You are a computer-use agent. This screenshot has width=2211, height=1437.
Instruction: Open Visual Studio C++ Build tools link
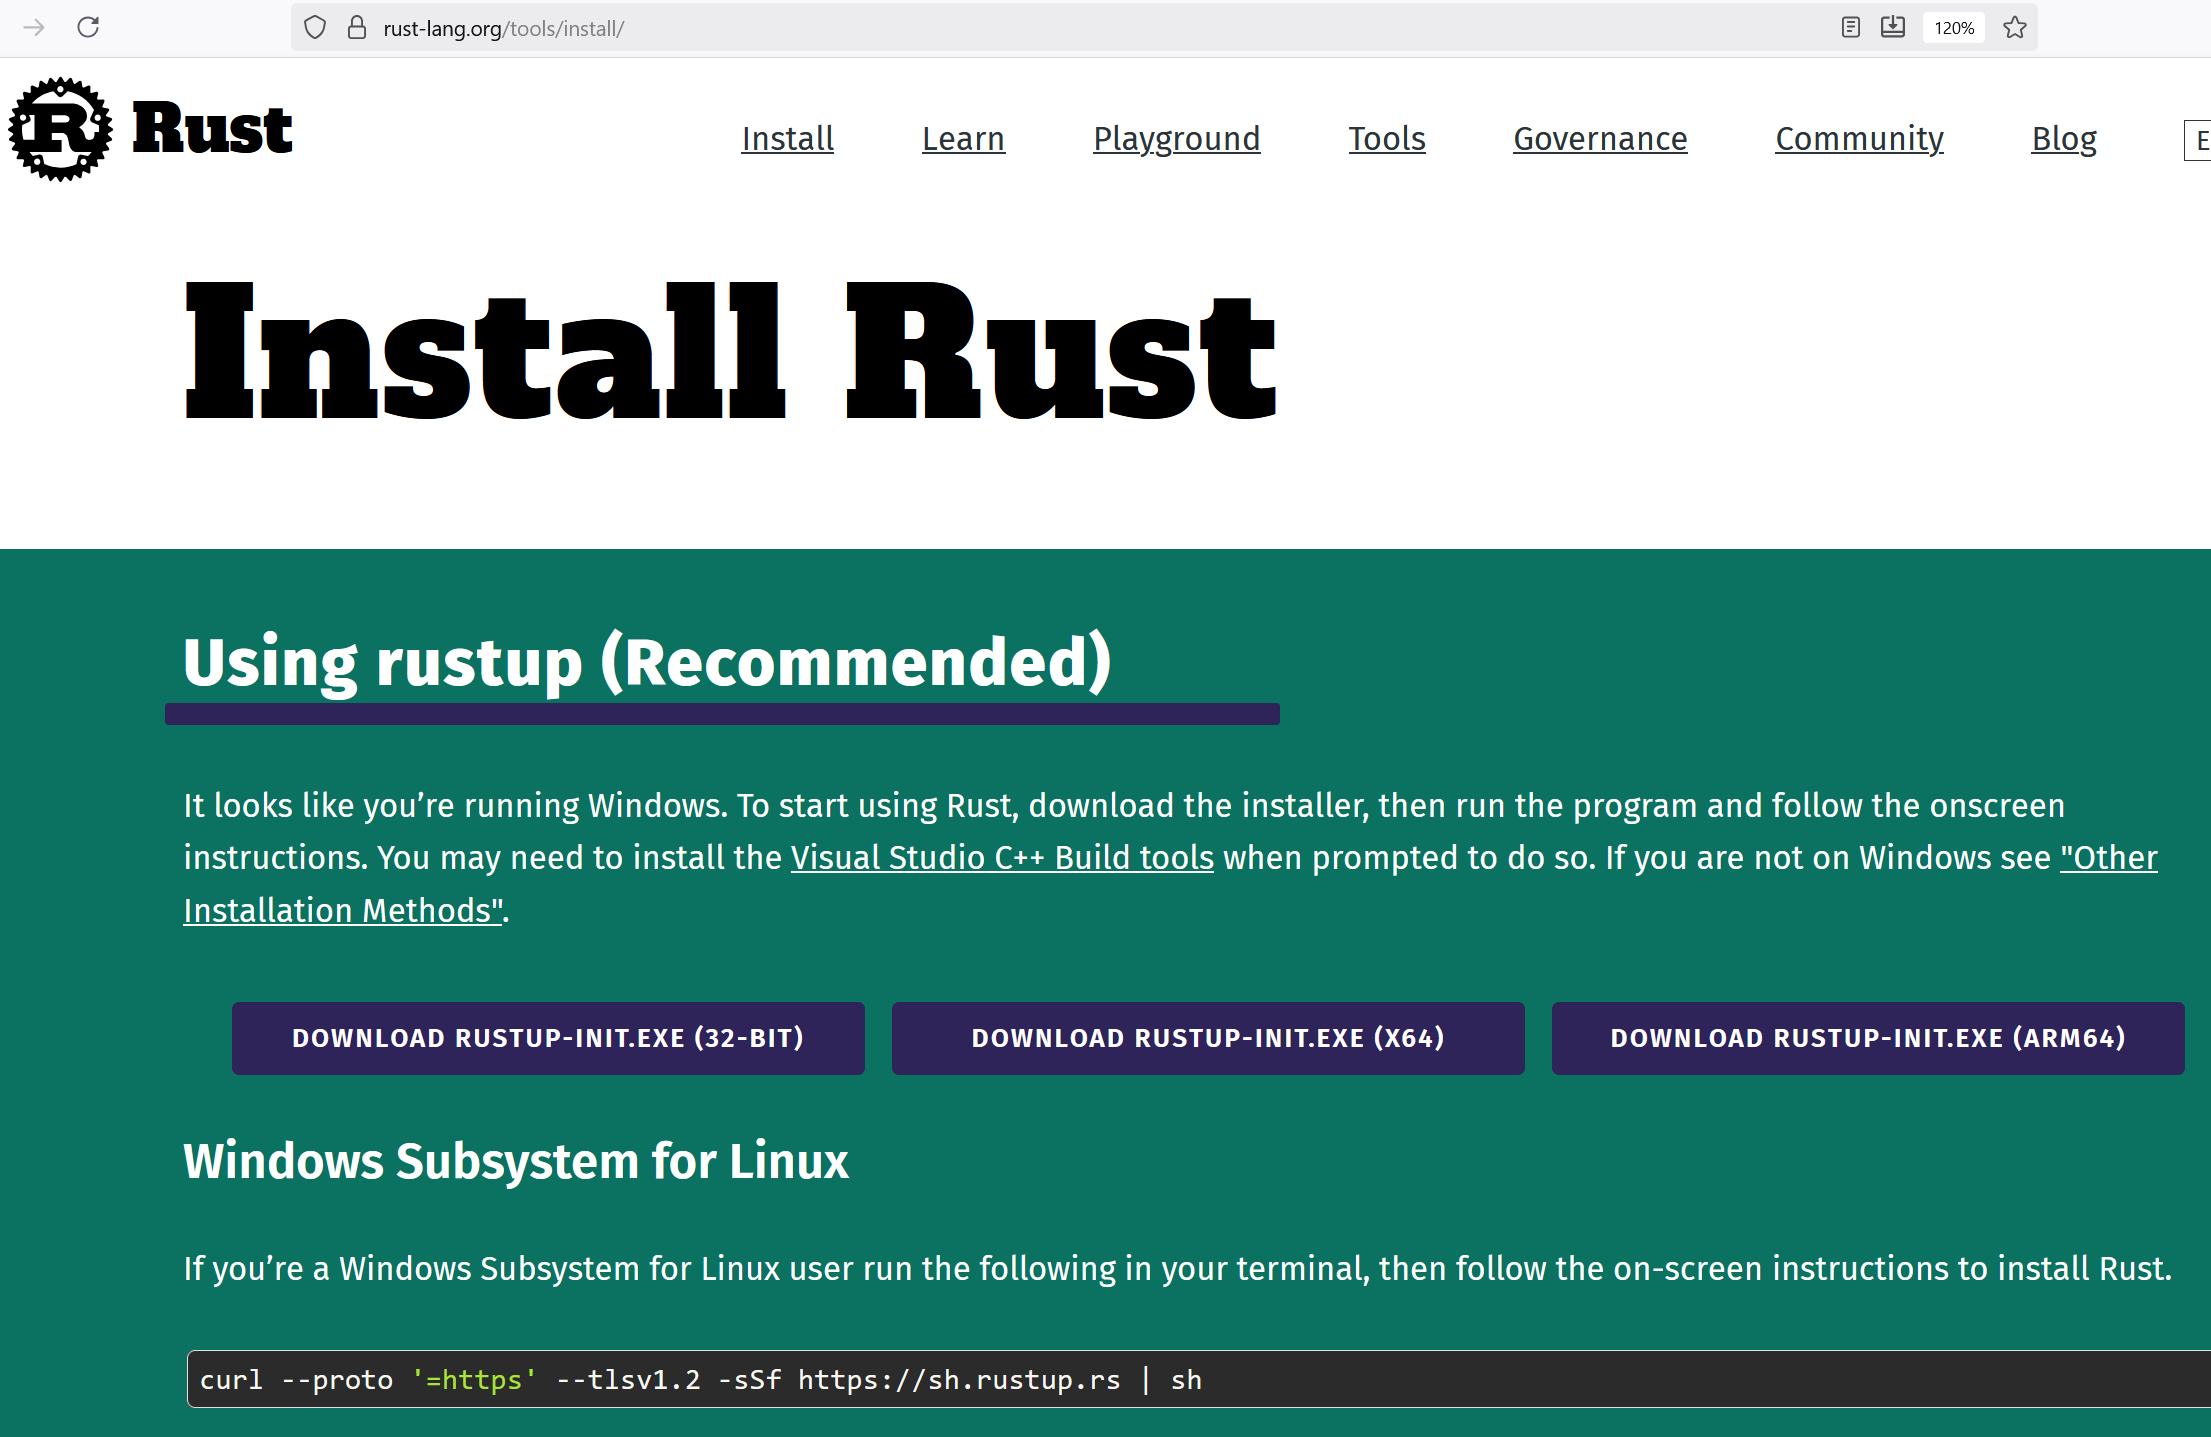coord(1002,858)
